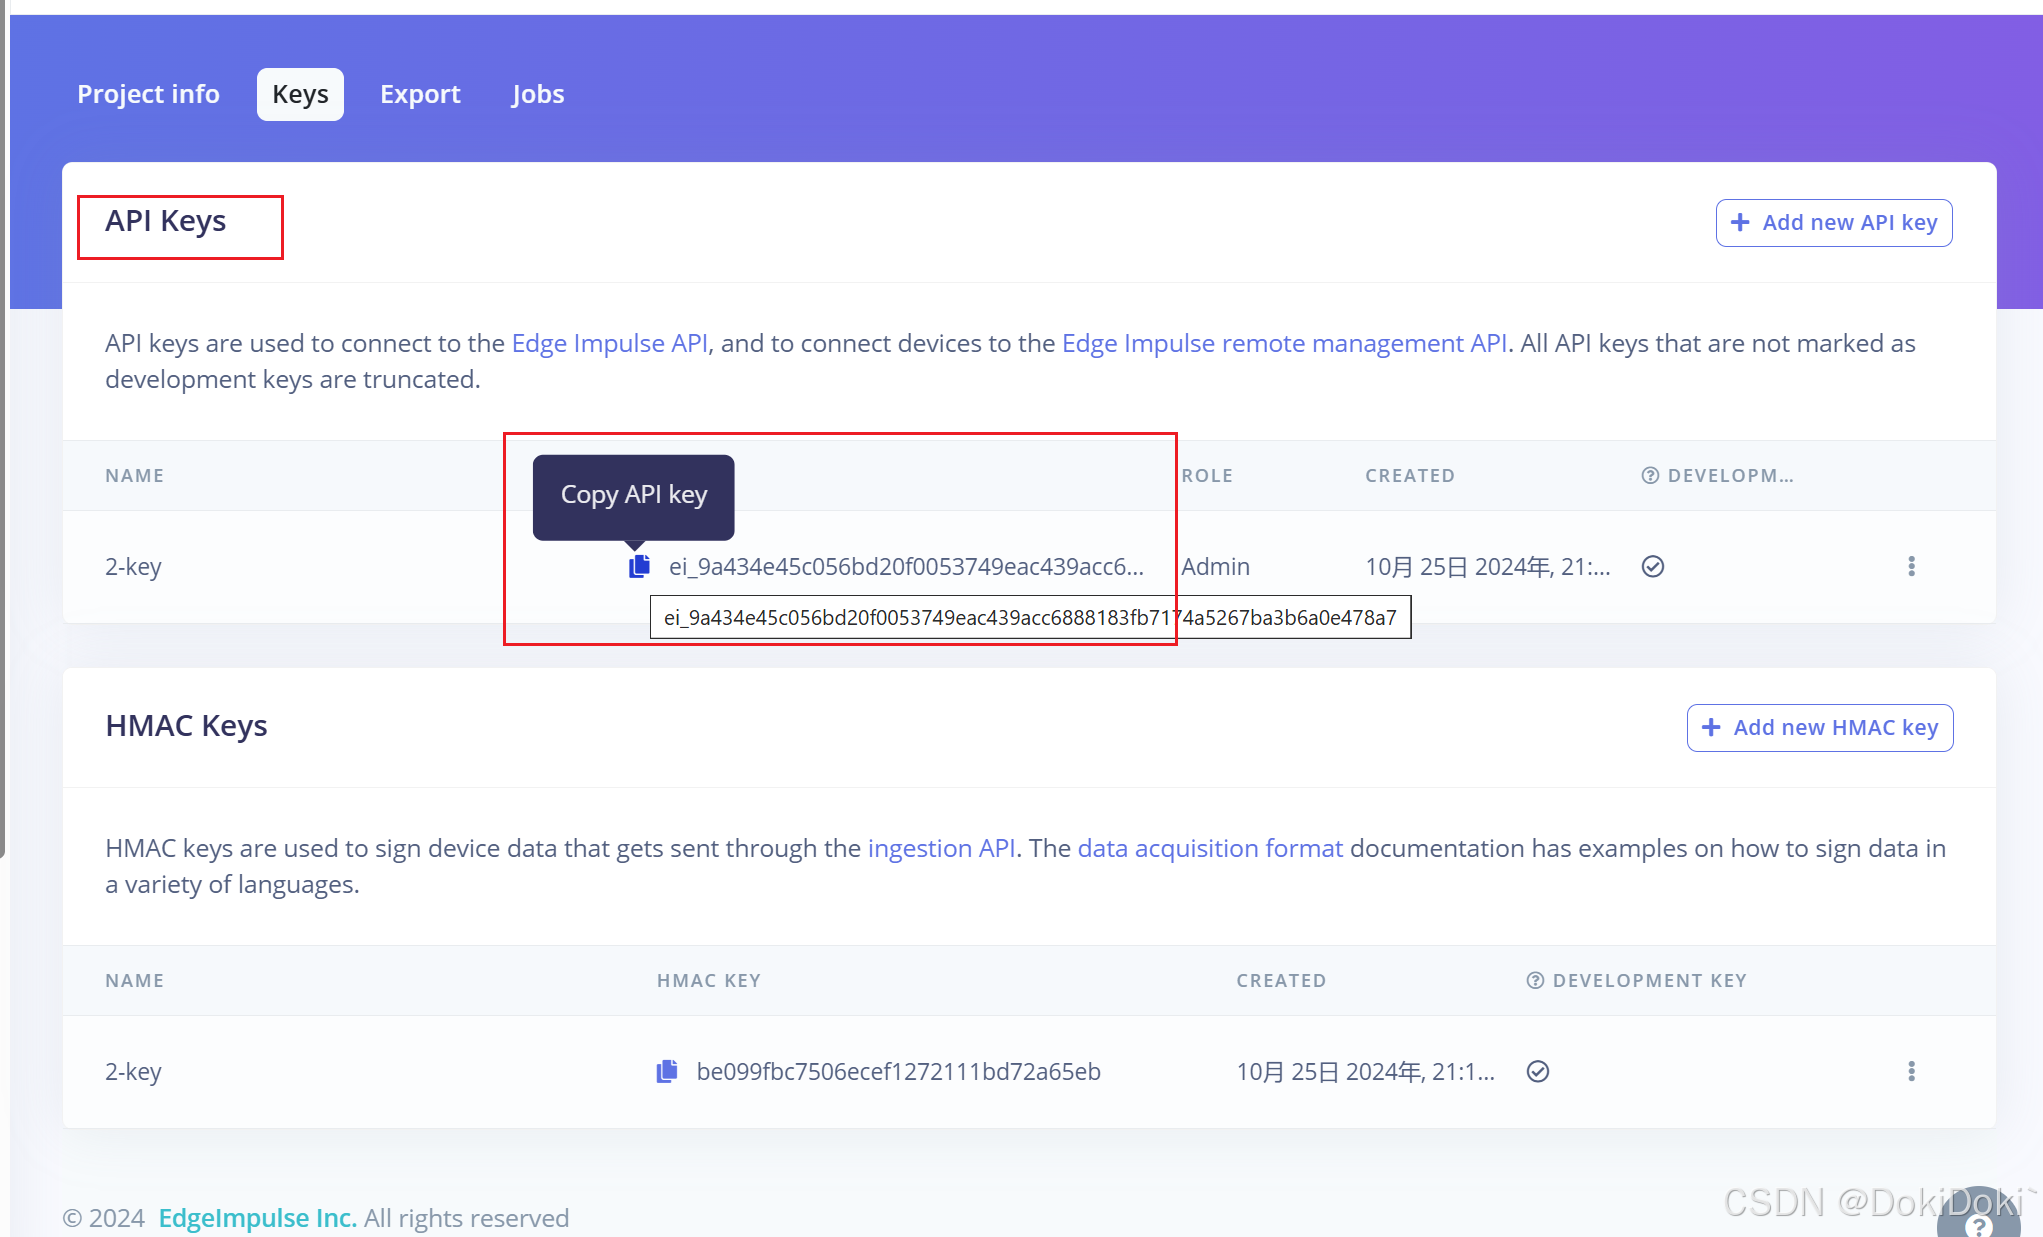
Task: Open three-dot menu for API 2-key row
Action: pyautogui.click(x=1911, y=567)
